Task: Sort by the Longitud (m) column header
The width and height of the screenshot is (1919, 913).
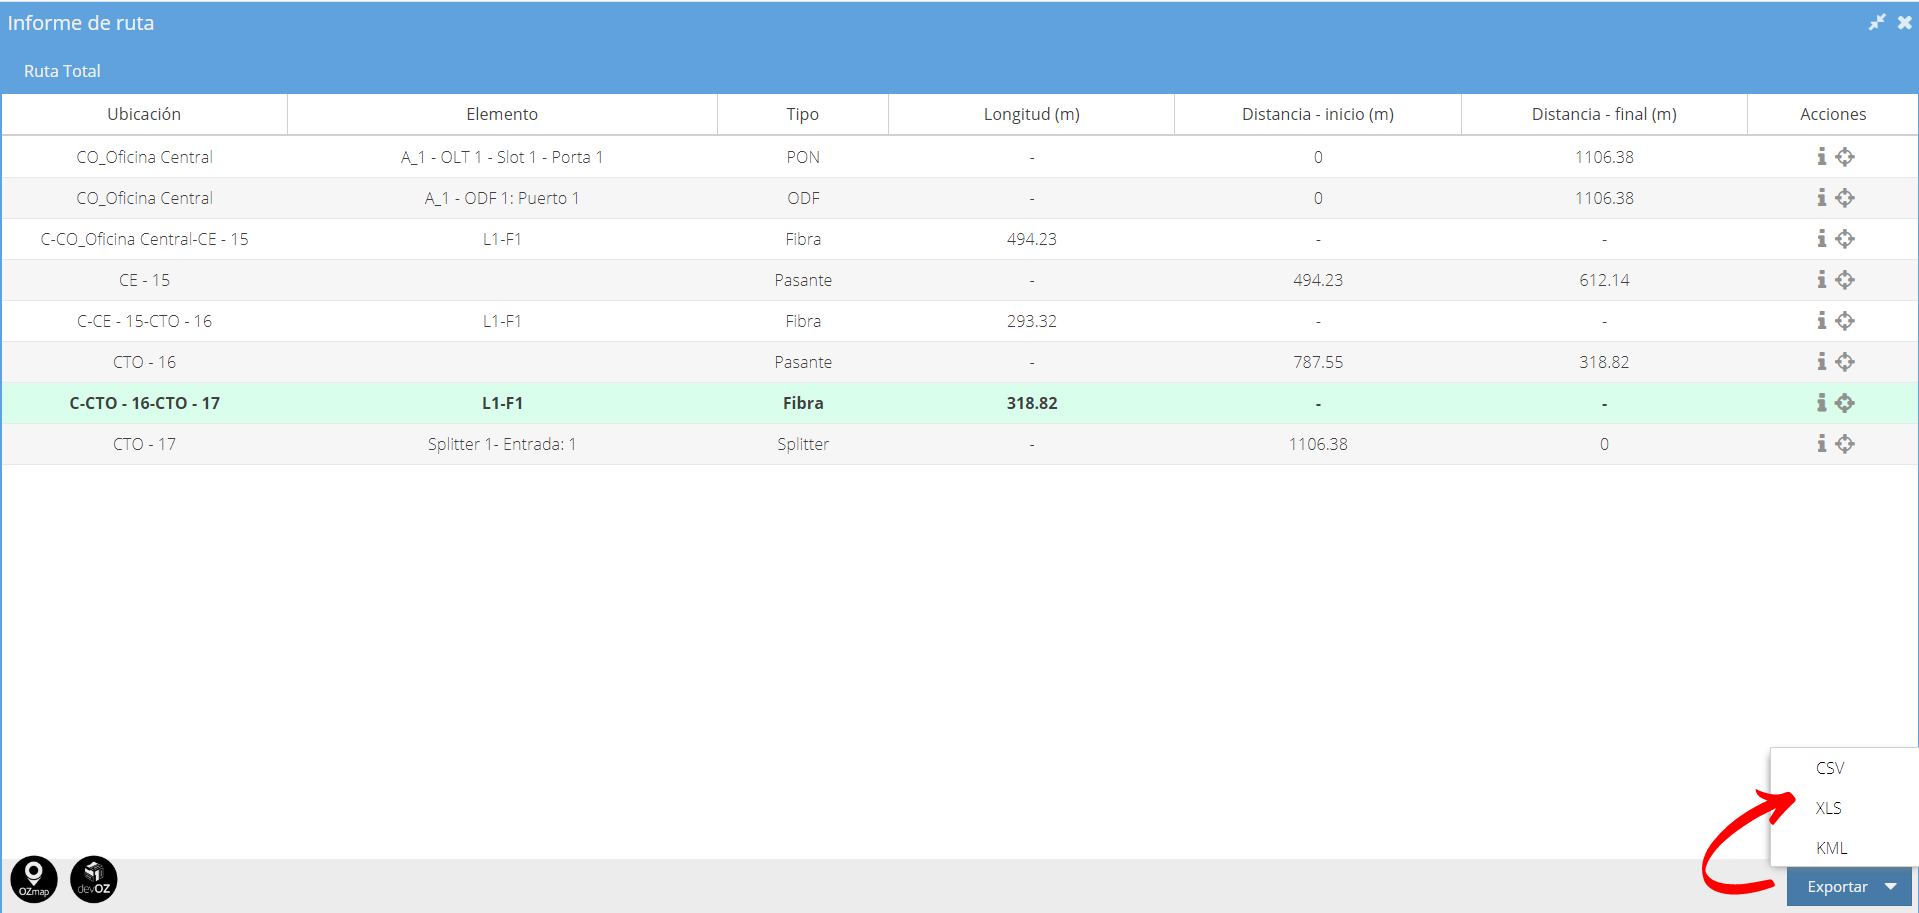Action: 1031,114
